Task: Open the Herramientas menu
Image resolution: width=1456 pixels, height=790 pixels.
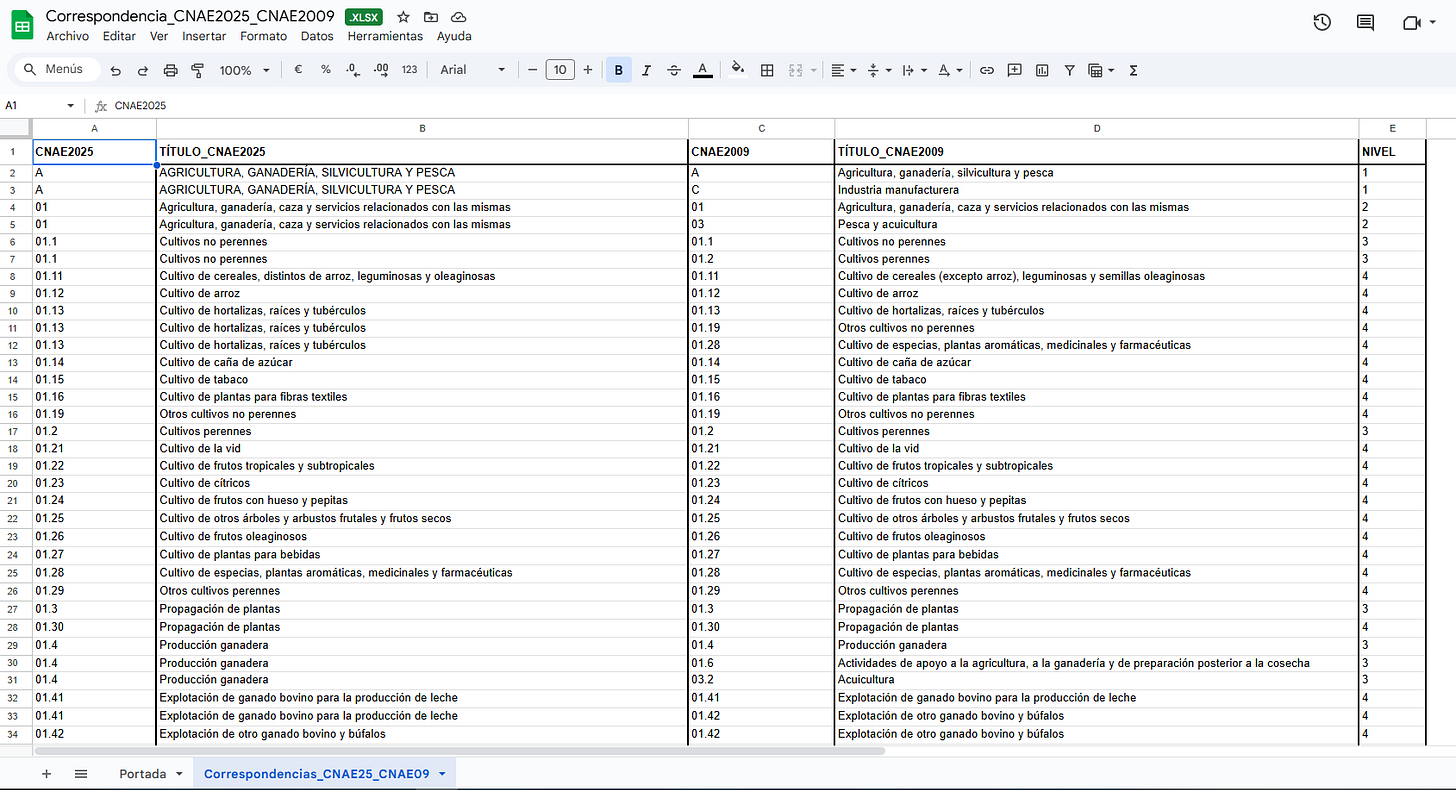Action: coord(385,36)
